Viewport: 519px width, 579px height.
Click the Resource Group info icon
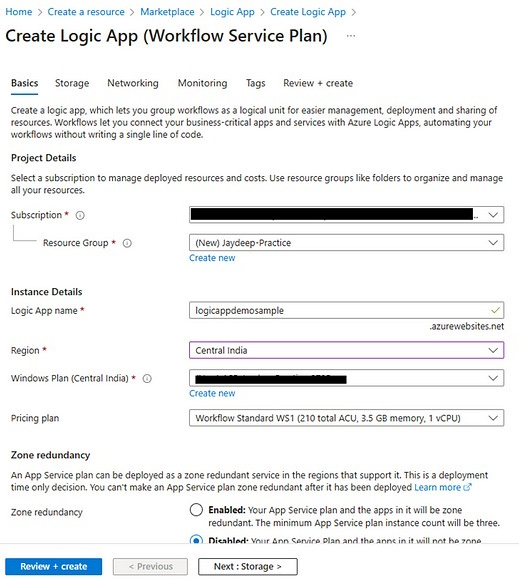tap(127, 243)
